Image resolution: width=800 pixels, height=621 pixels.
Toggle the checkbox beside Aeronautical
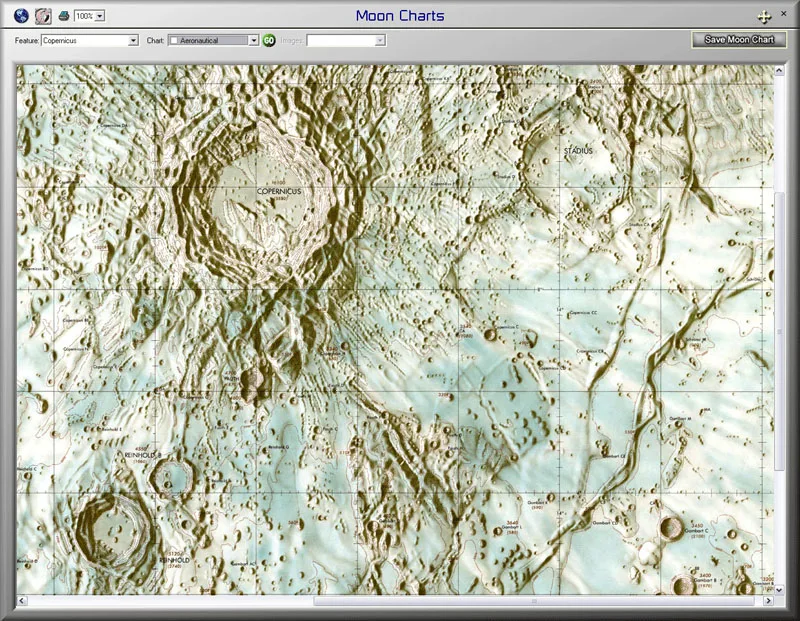[x=174, y=40]
